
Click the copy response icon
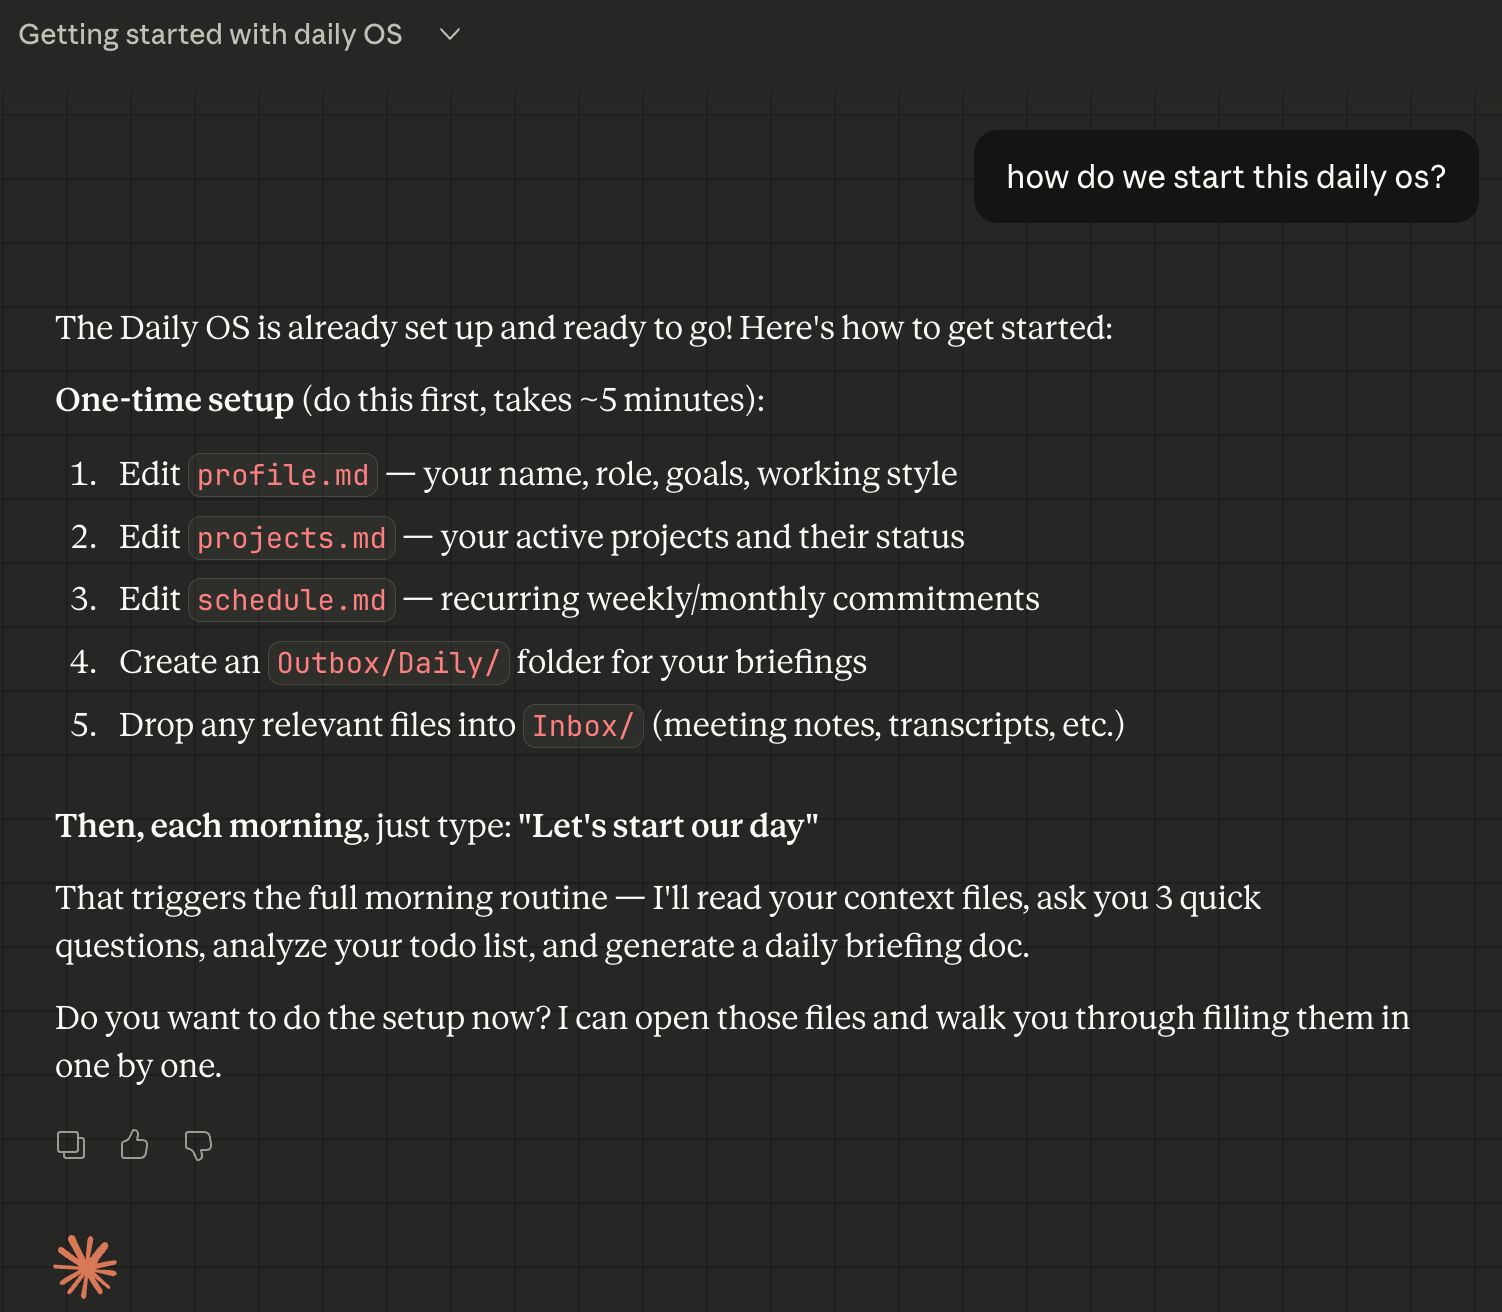tap(71, 1144)
